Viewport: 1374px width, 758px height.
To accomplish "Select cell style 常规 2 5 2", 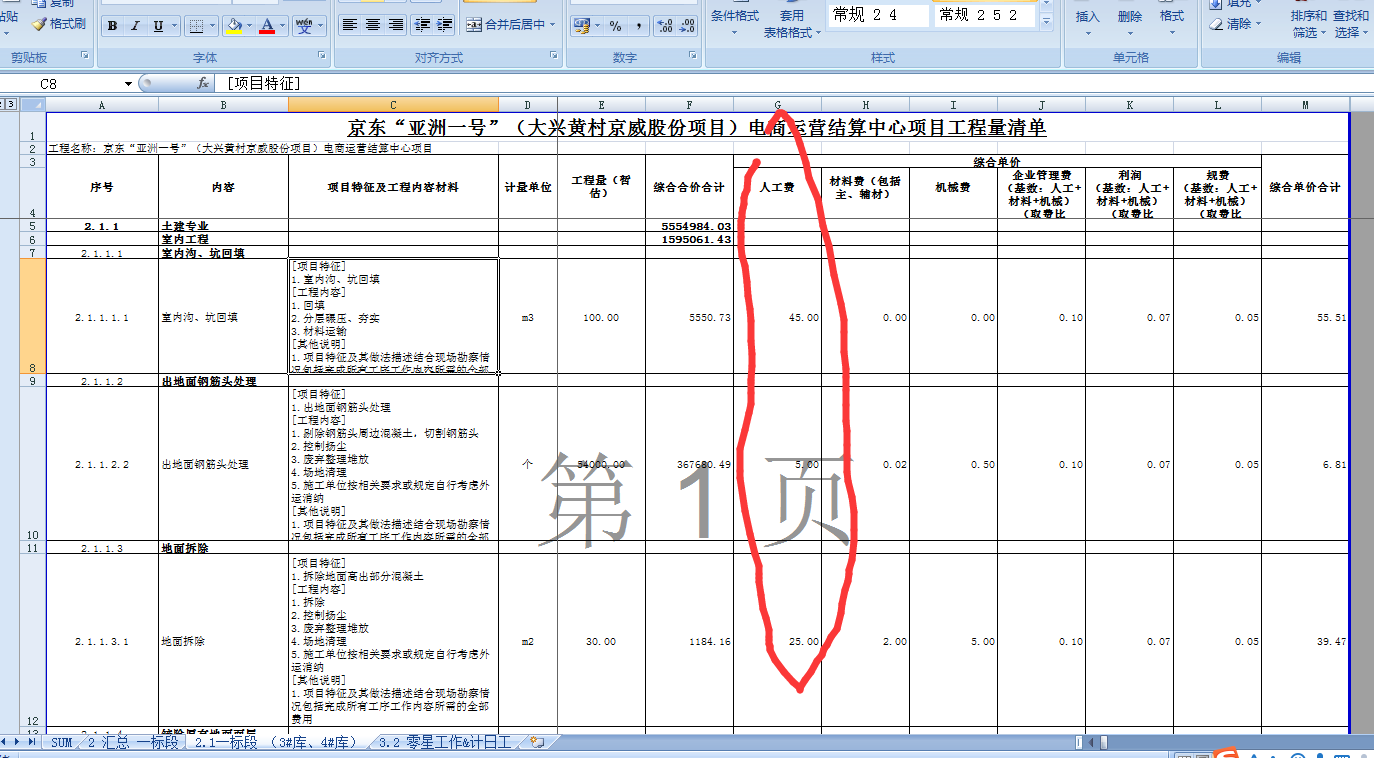I will click(984, 14).
